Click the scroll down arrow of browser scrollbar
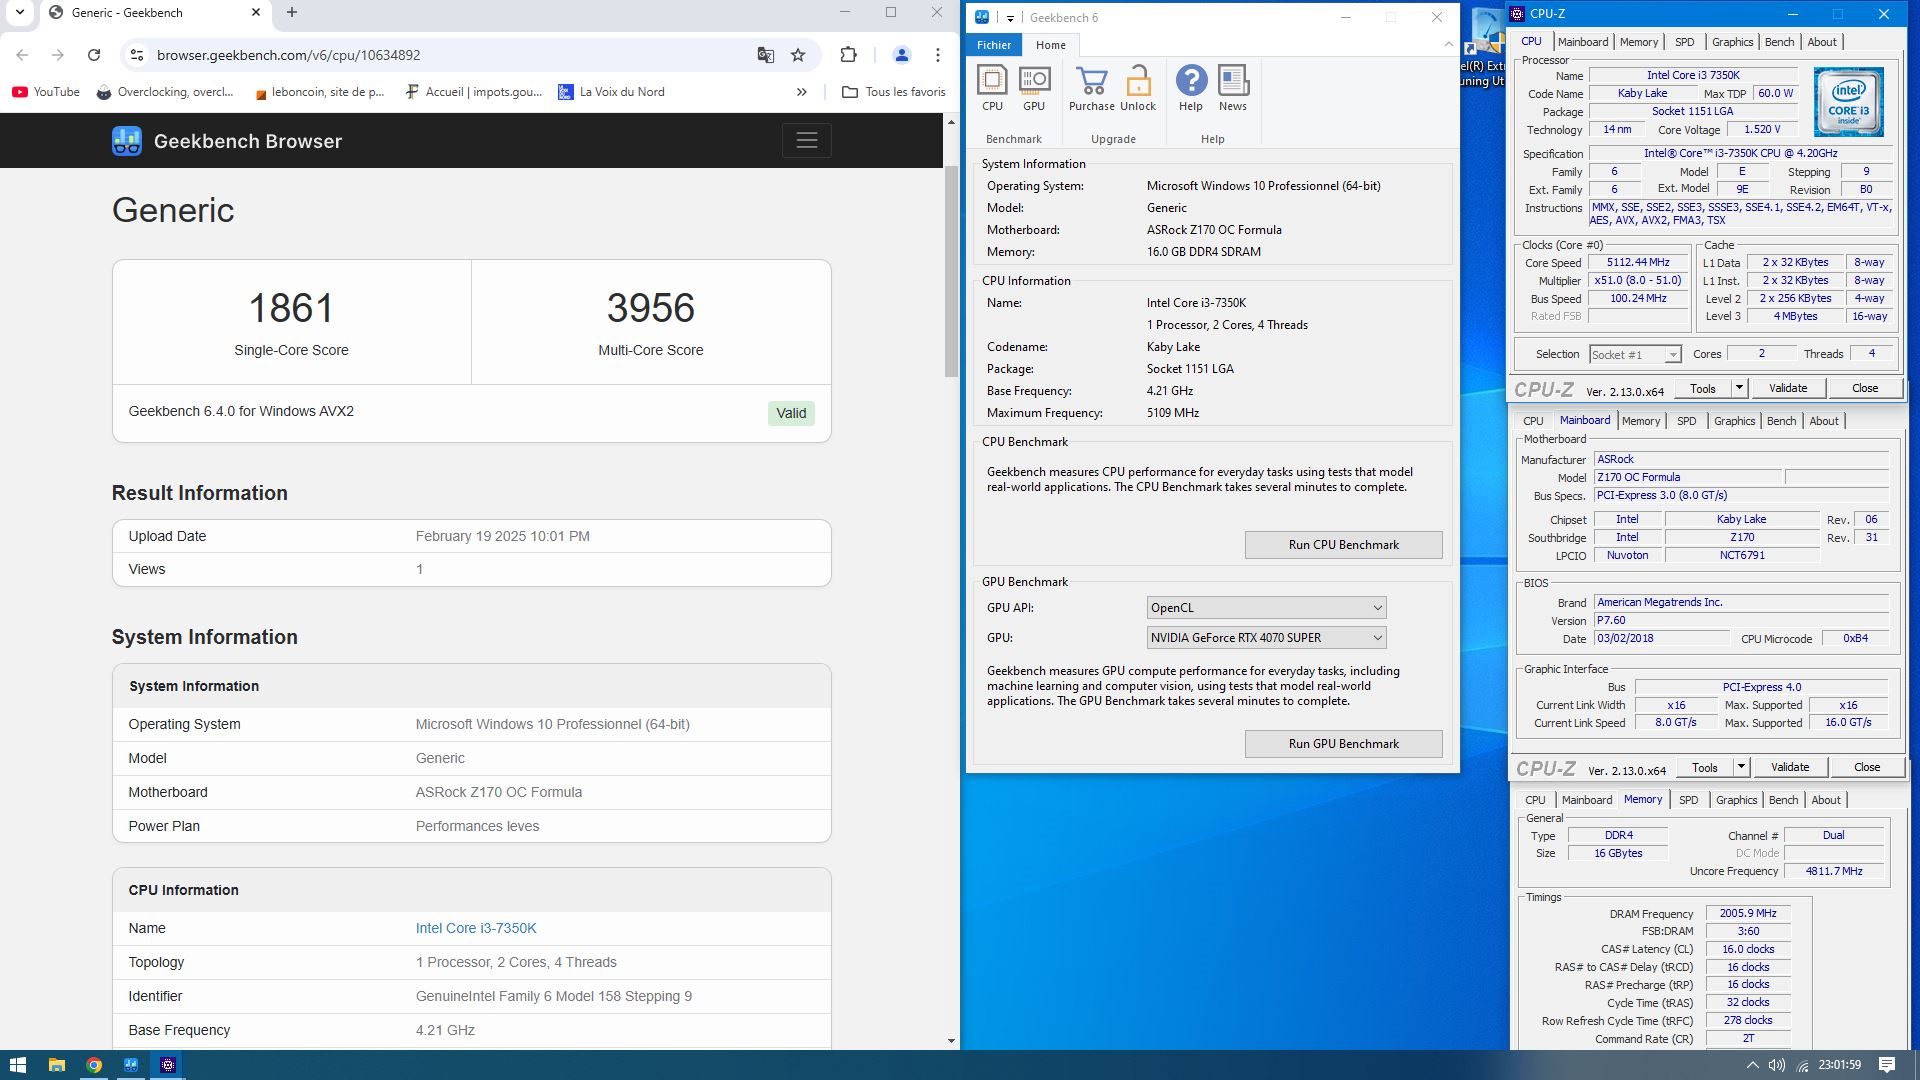The height and width of the screenshot is (1080, 1920). pyautogui.click(x=951, y=1040)
